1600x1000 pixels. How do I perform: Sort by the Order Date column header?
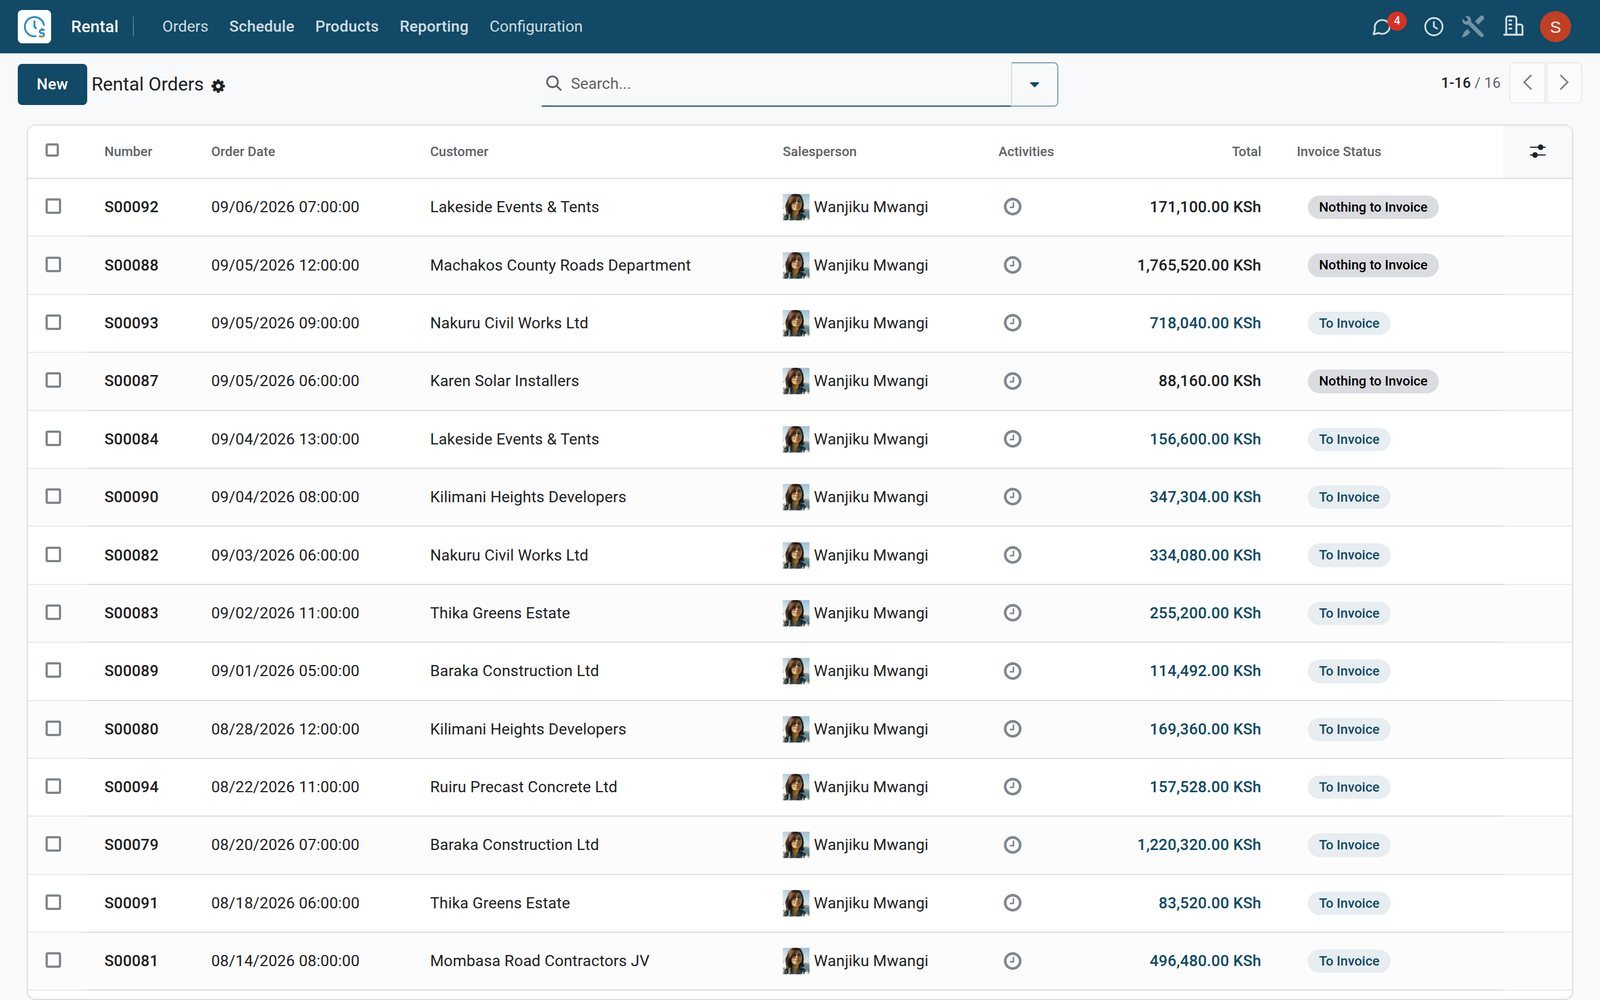pyautogui.click(x=243, y=152)
